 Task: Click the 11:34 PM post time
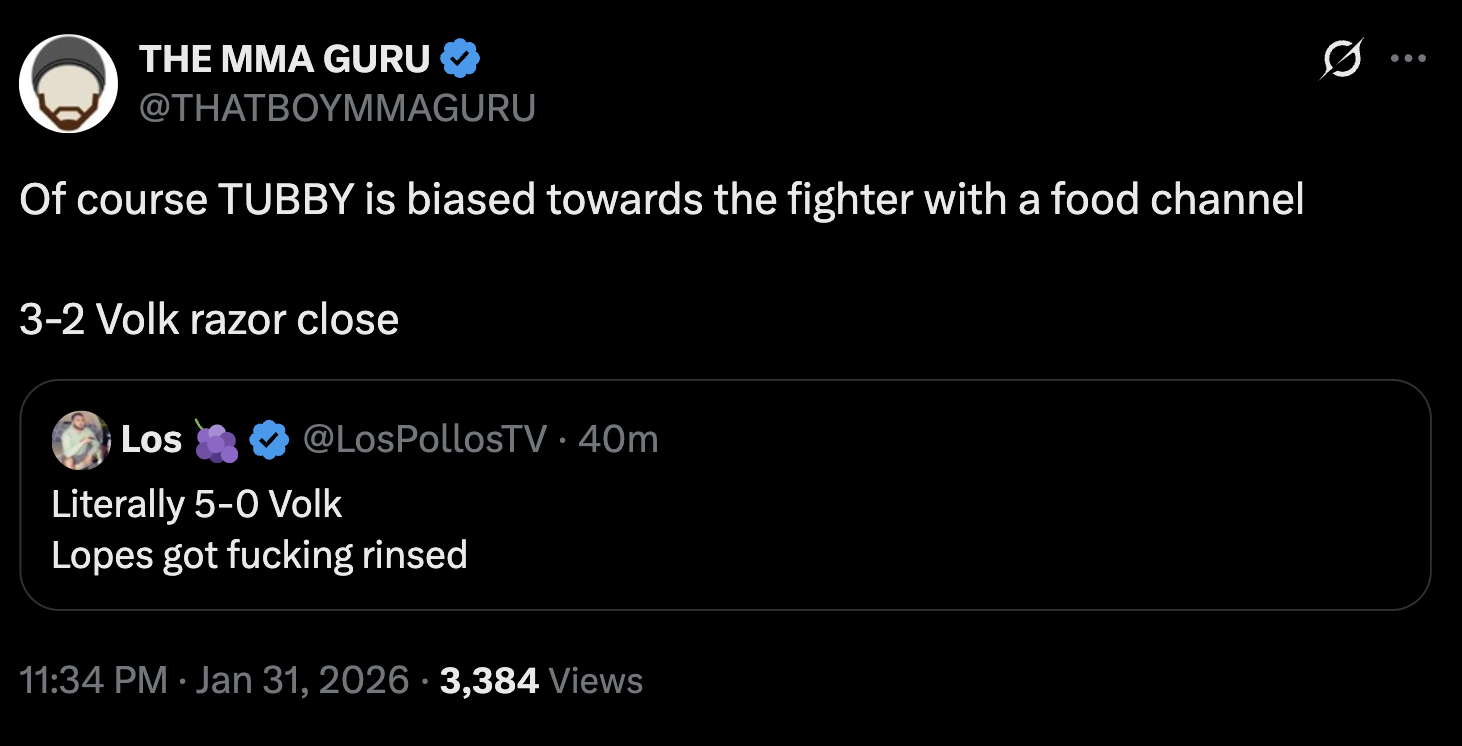[x=93, y=681]
